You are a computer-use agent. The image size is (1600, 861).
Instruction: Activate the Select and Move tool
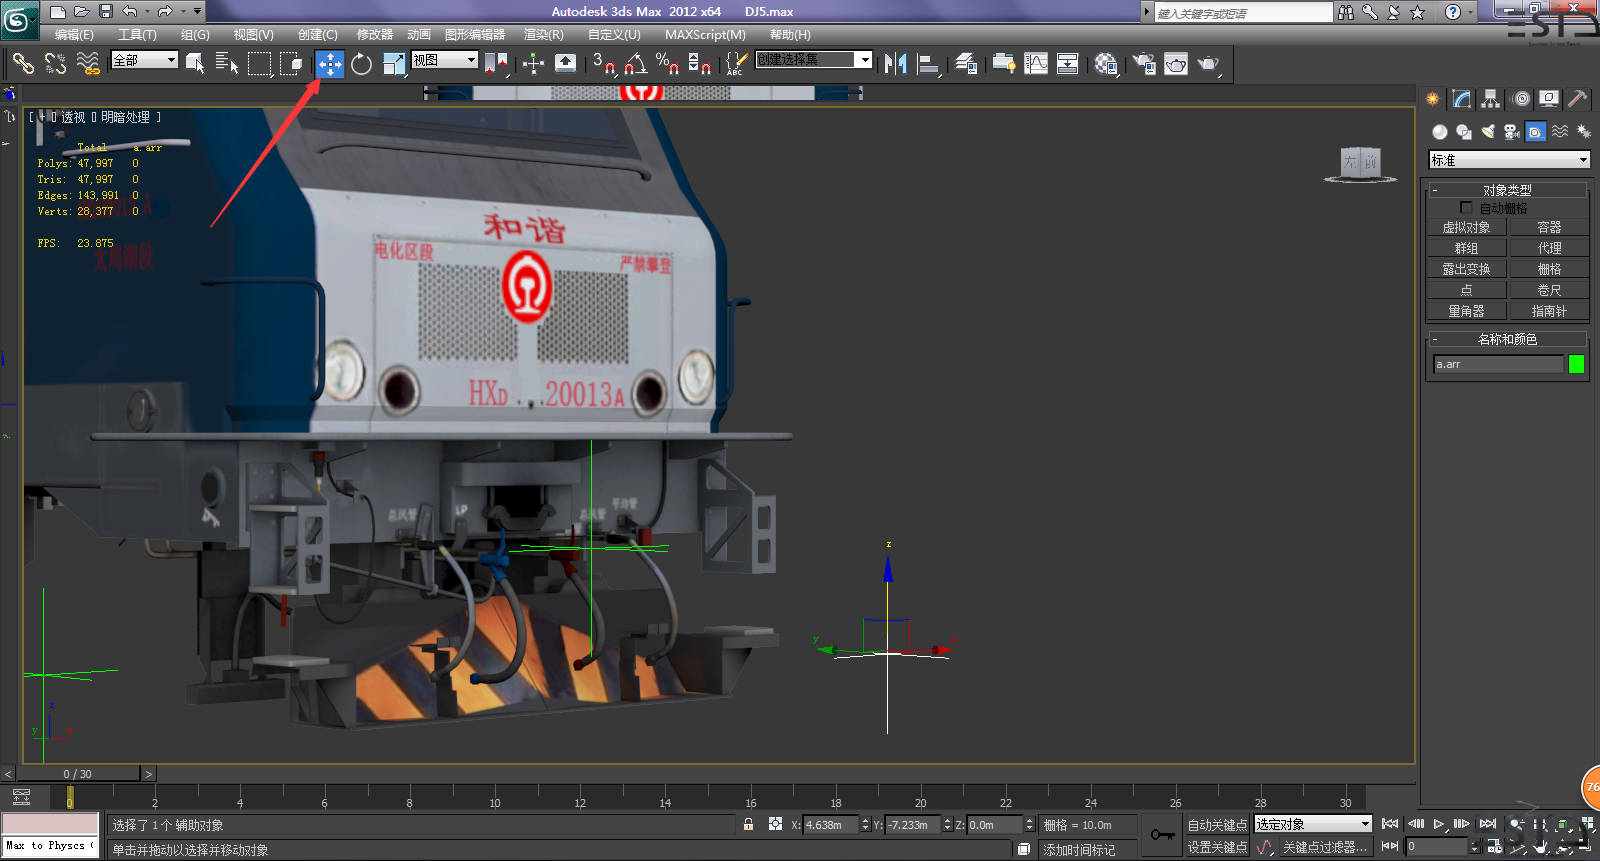[330, 64]
